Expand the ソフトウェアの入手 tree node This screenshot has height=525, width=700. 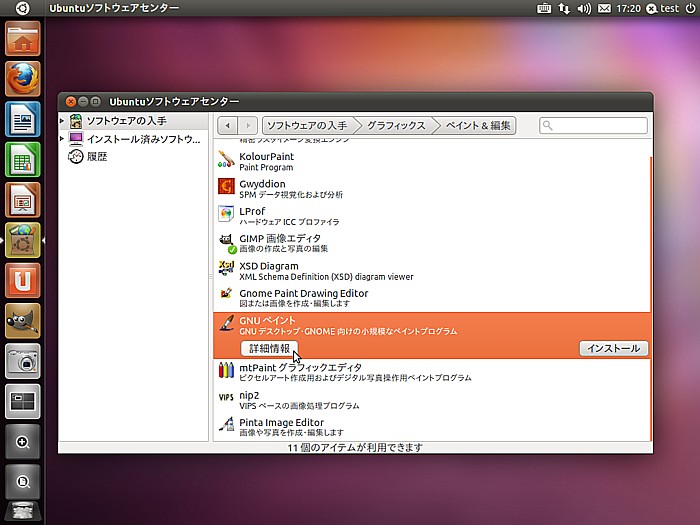(x=62, y=121)
